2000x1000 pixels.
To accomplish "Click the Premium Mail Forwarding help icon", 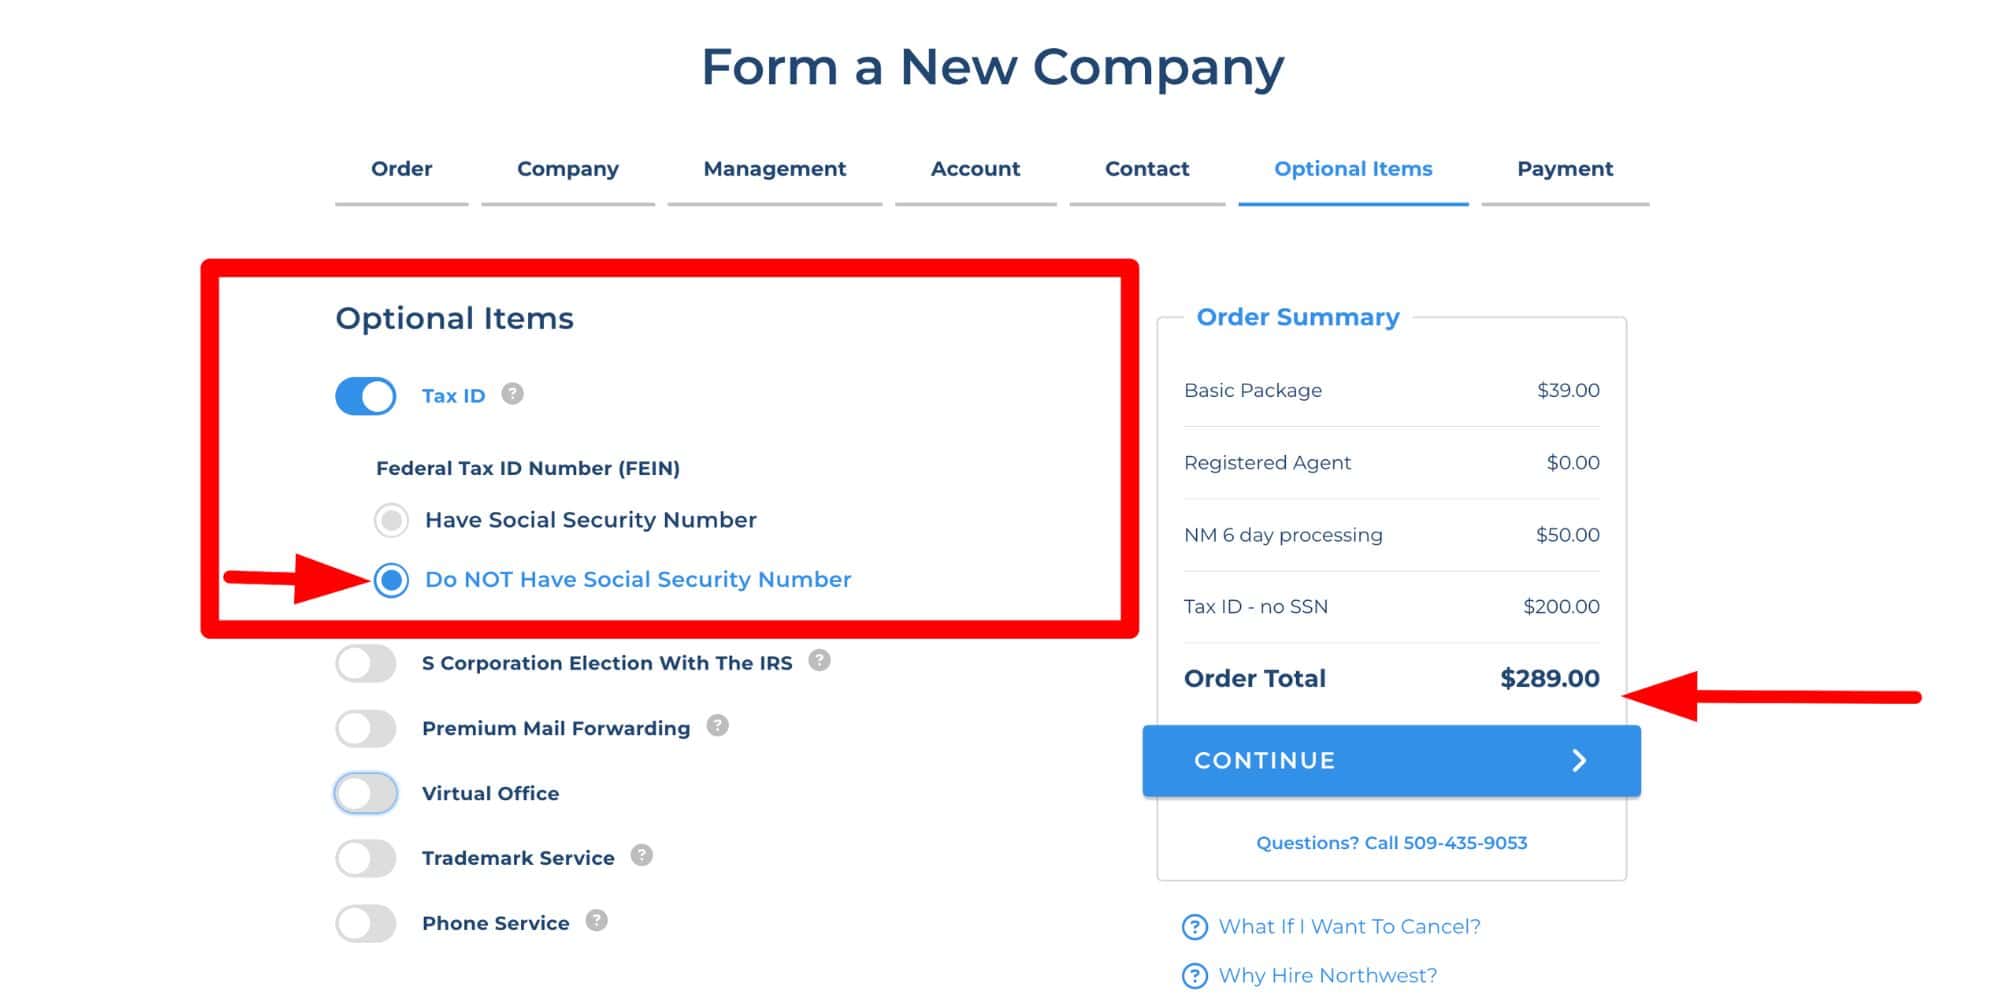I will pyautogui.click(x=717, y=726).
